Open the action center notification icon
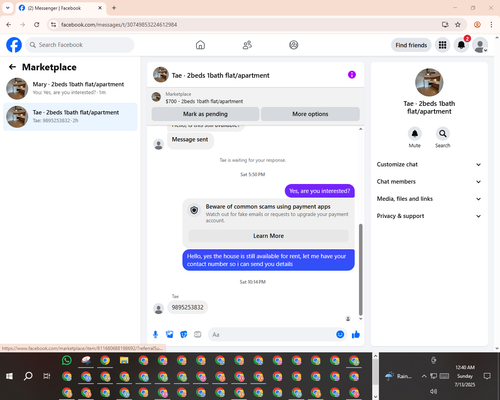This screenshot has width=500, height=400. click(x=487, y=376)
